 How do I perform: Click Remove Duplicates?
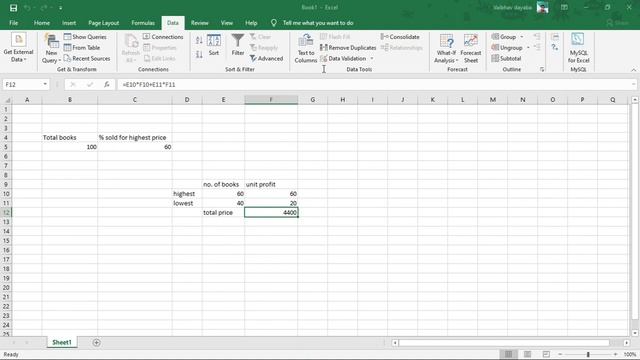coord(348,48)
